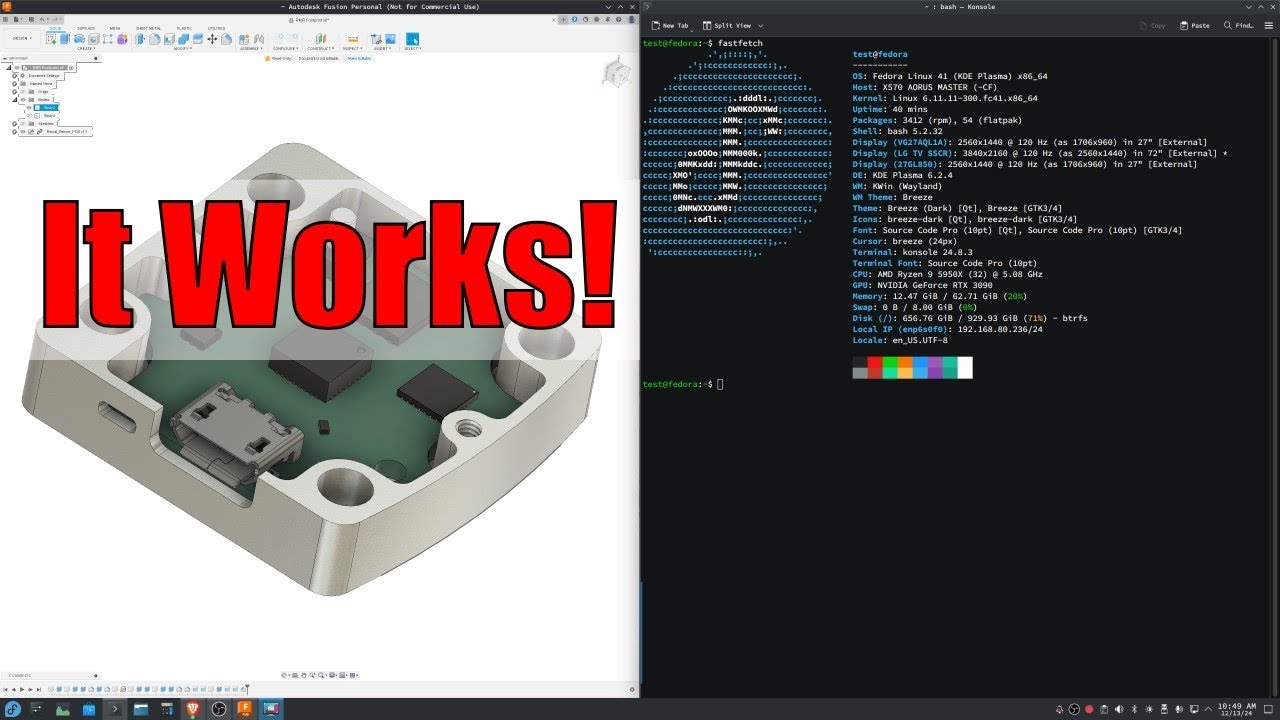Viewport: 1280px width, 720px height.
Task: Switch to the SOLID tab
Action: pyautogui.click(x=55, y=28)
